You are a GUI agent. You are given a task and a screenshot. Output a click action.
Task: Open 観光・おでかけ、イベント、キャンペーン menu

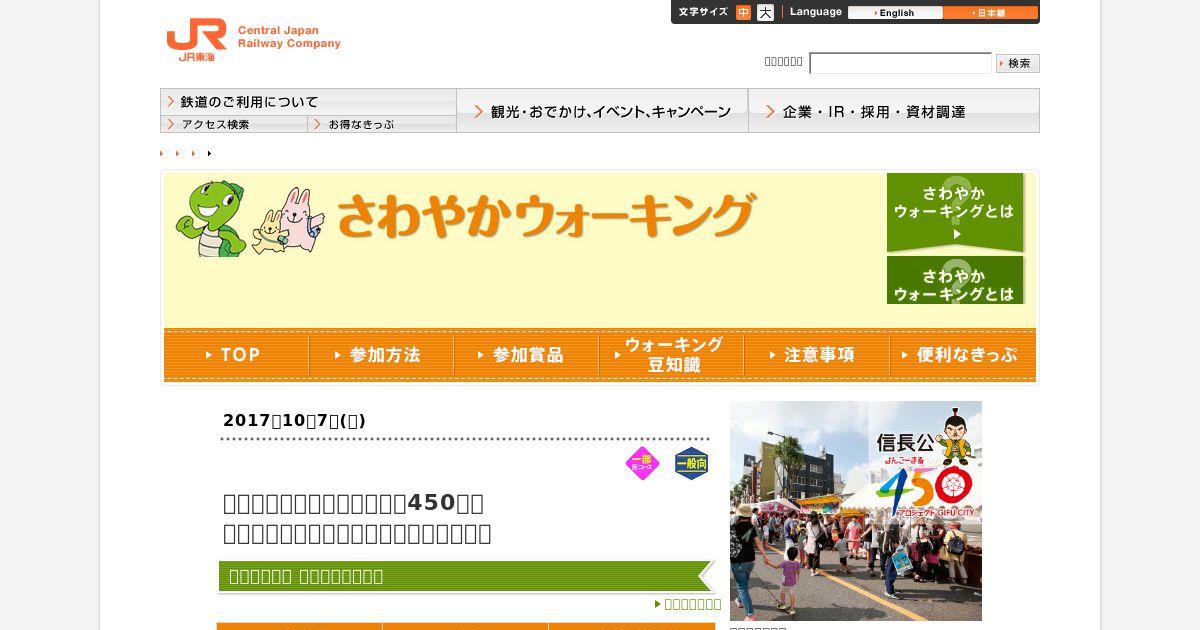pyautogui.click(x=602, y=111)
